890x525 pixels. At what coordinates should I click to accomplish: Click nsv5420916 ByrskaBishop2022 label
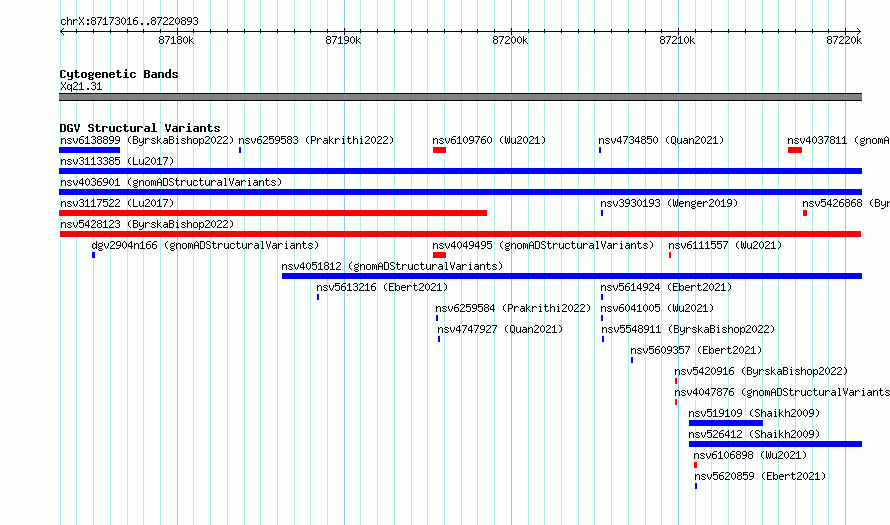coord(761,371)
